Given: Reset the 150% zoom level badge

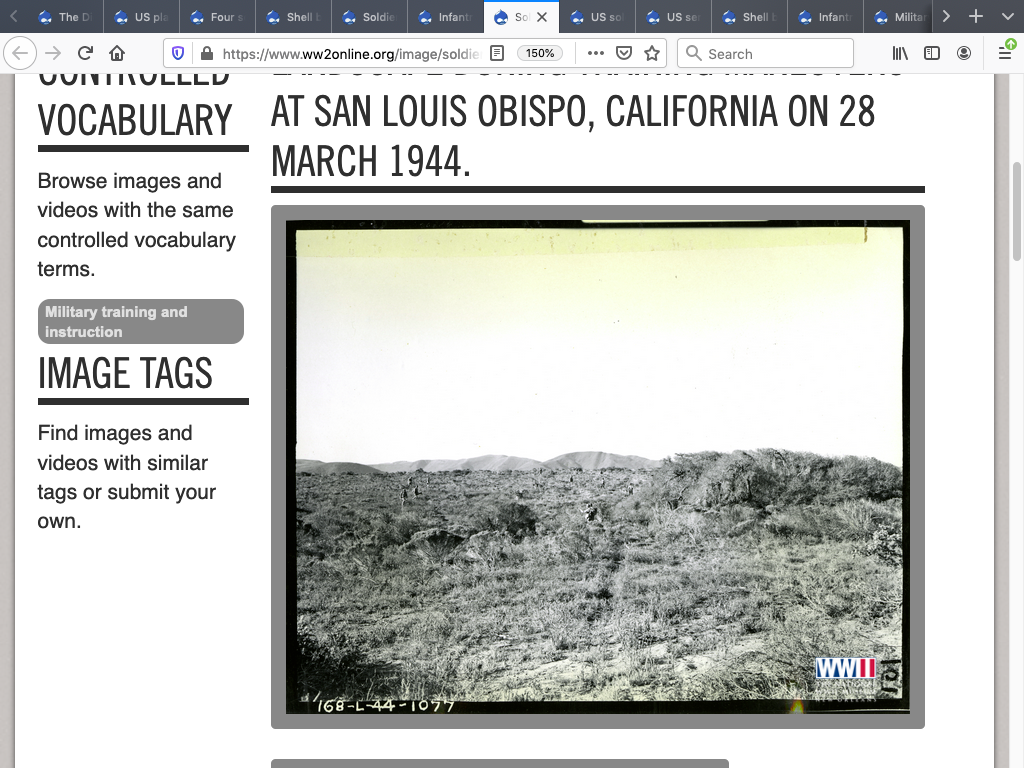Looking at the screenshot, I should coord(540,54).
